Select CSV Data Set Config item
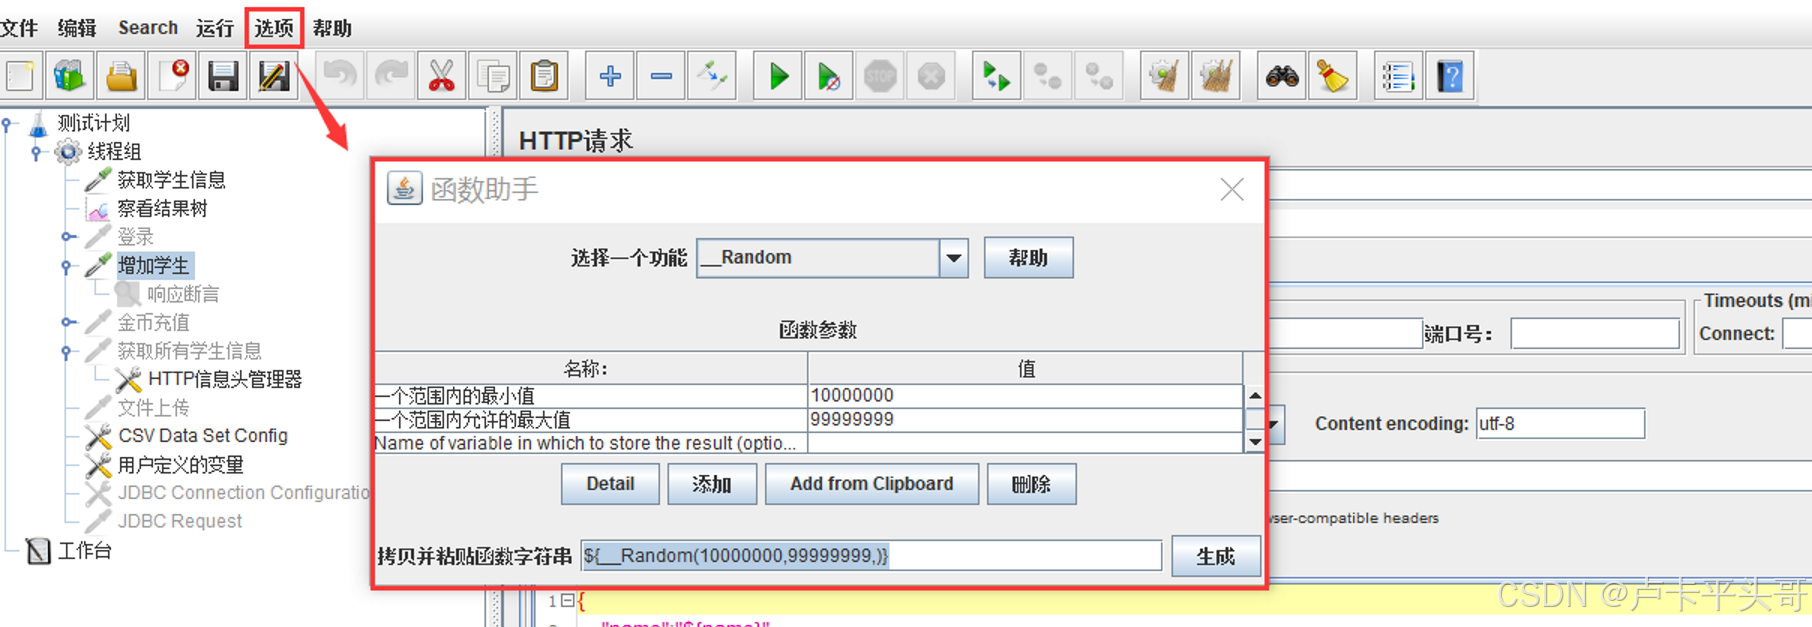 pyautogui.click(x=203, y=436)
